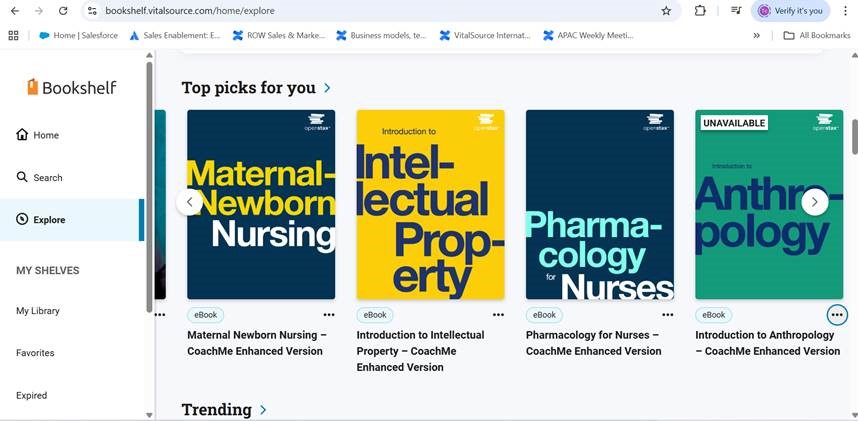
Task: Expand the Trending section chevron
Action: click(263, 410)
